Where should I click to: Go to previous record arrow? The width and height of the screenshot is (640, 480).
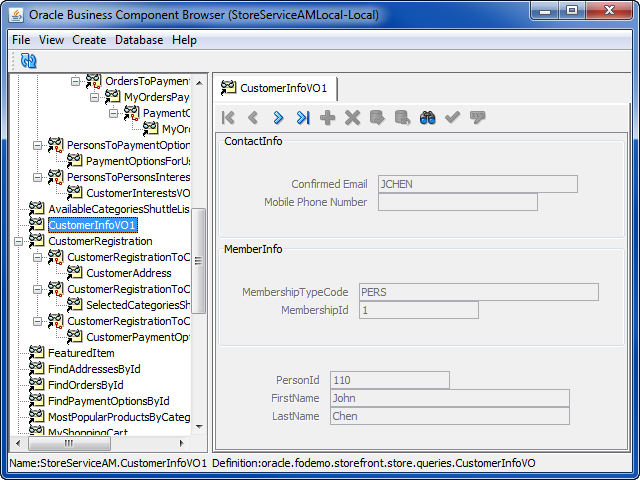coord(253,118)
